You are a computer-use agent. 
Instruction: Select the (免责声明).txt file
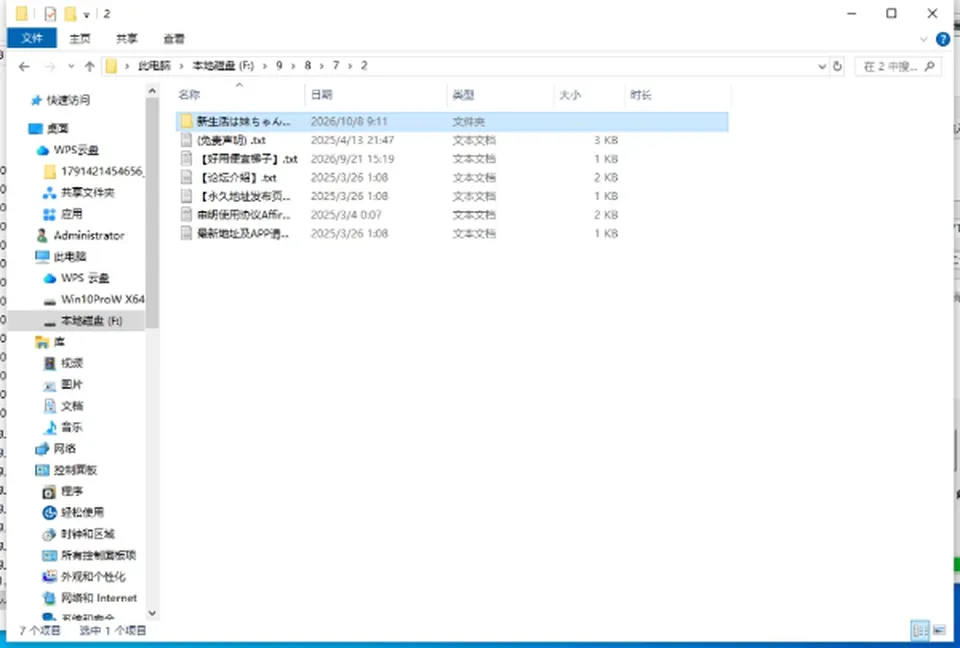pyautogui.click(x=452, y=140)
